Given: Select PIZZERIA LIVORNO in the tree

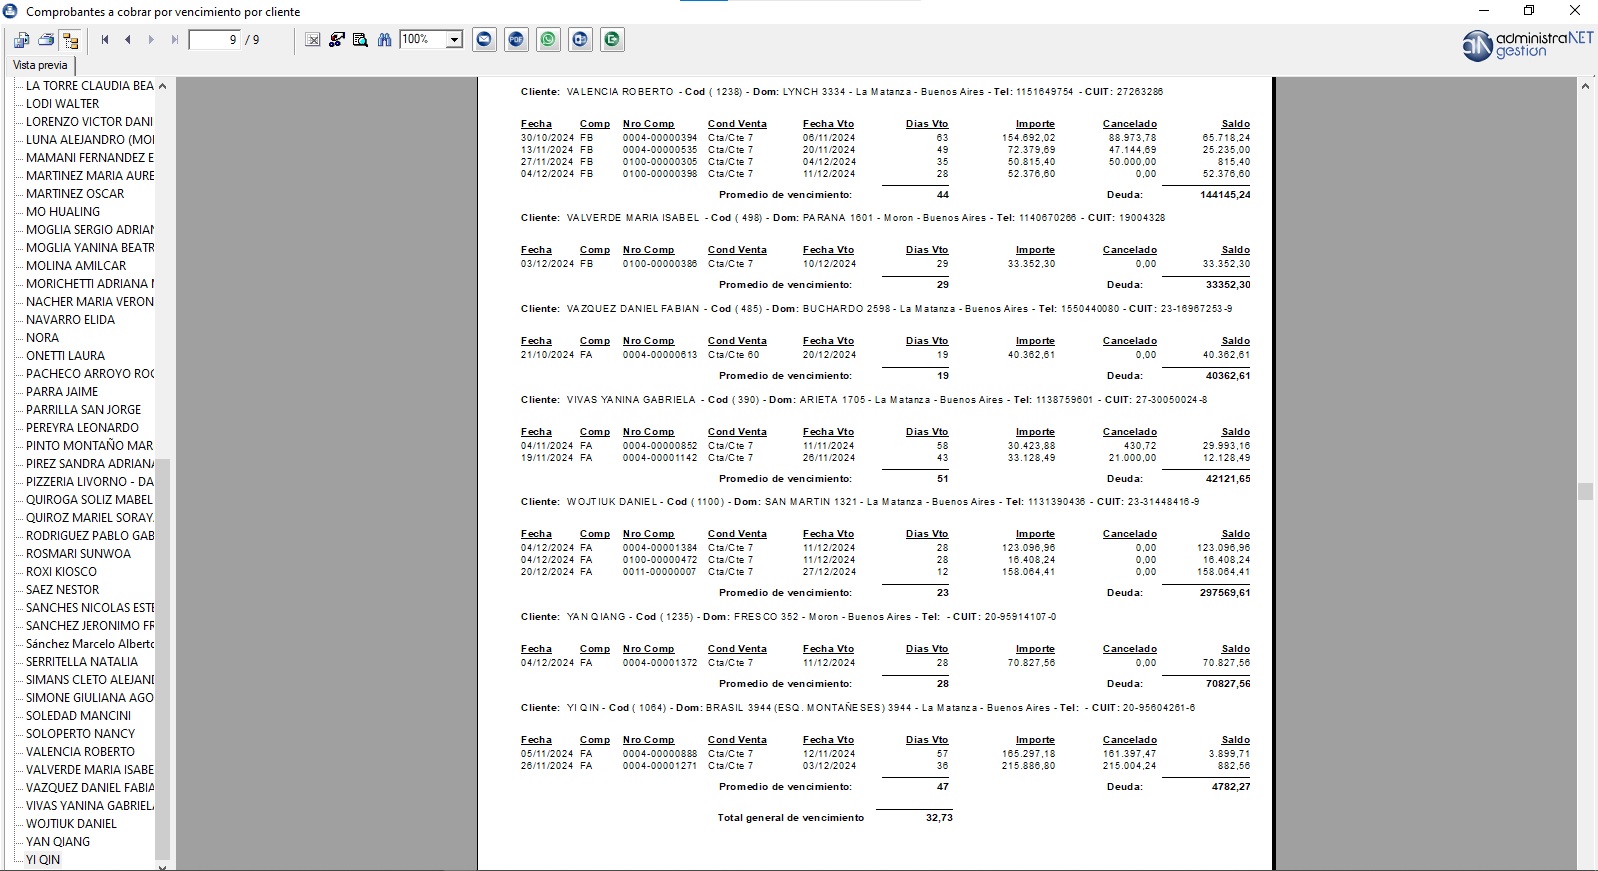Looking at the screenshot, I should pyautogui.click(x=90, y=482).
